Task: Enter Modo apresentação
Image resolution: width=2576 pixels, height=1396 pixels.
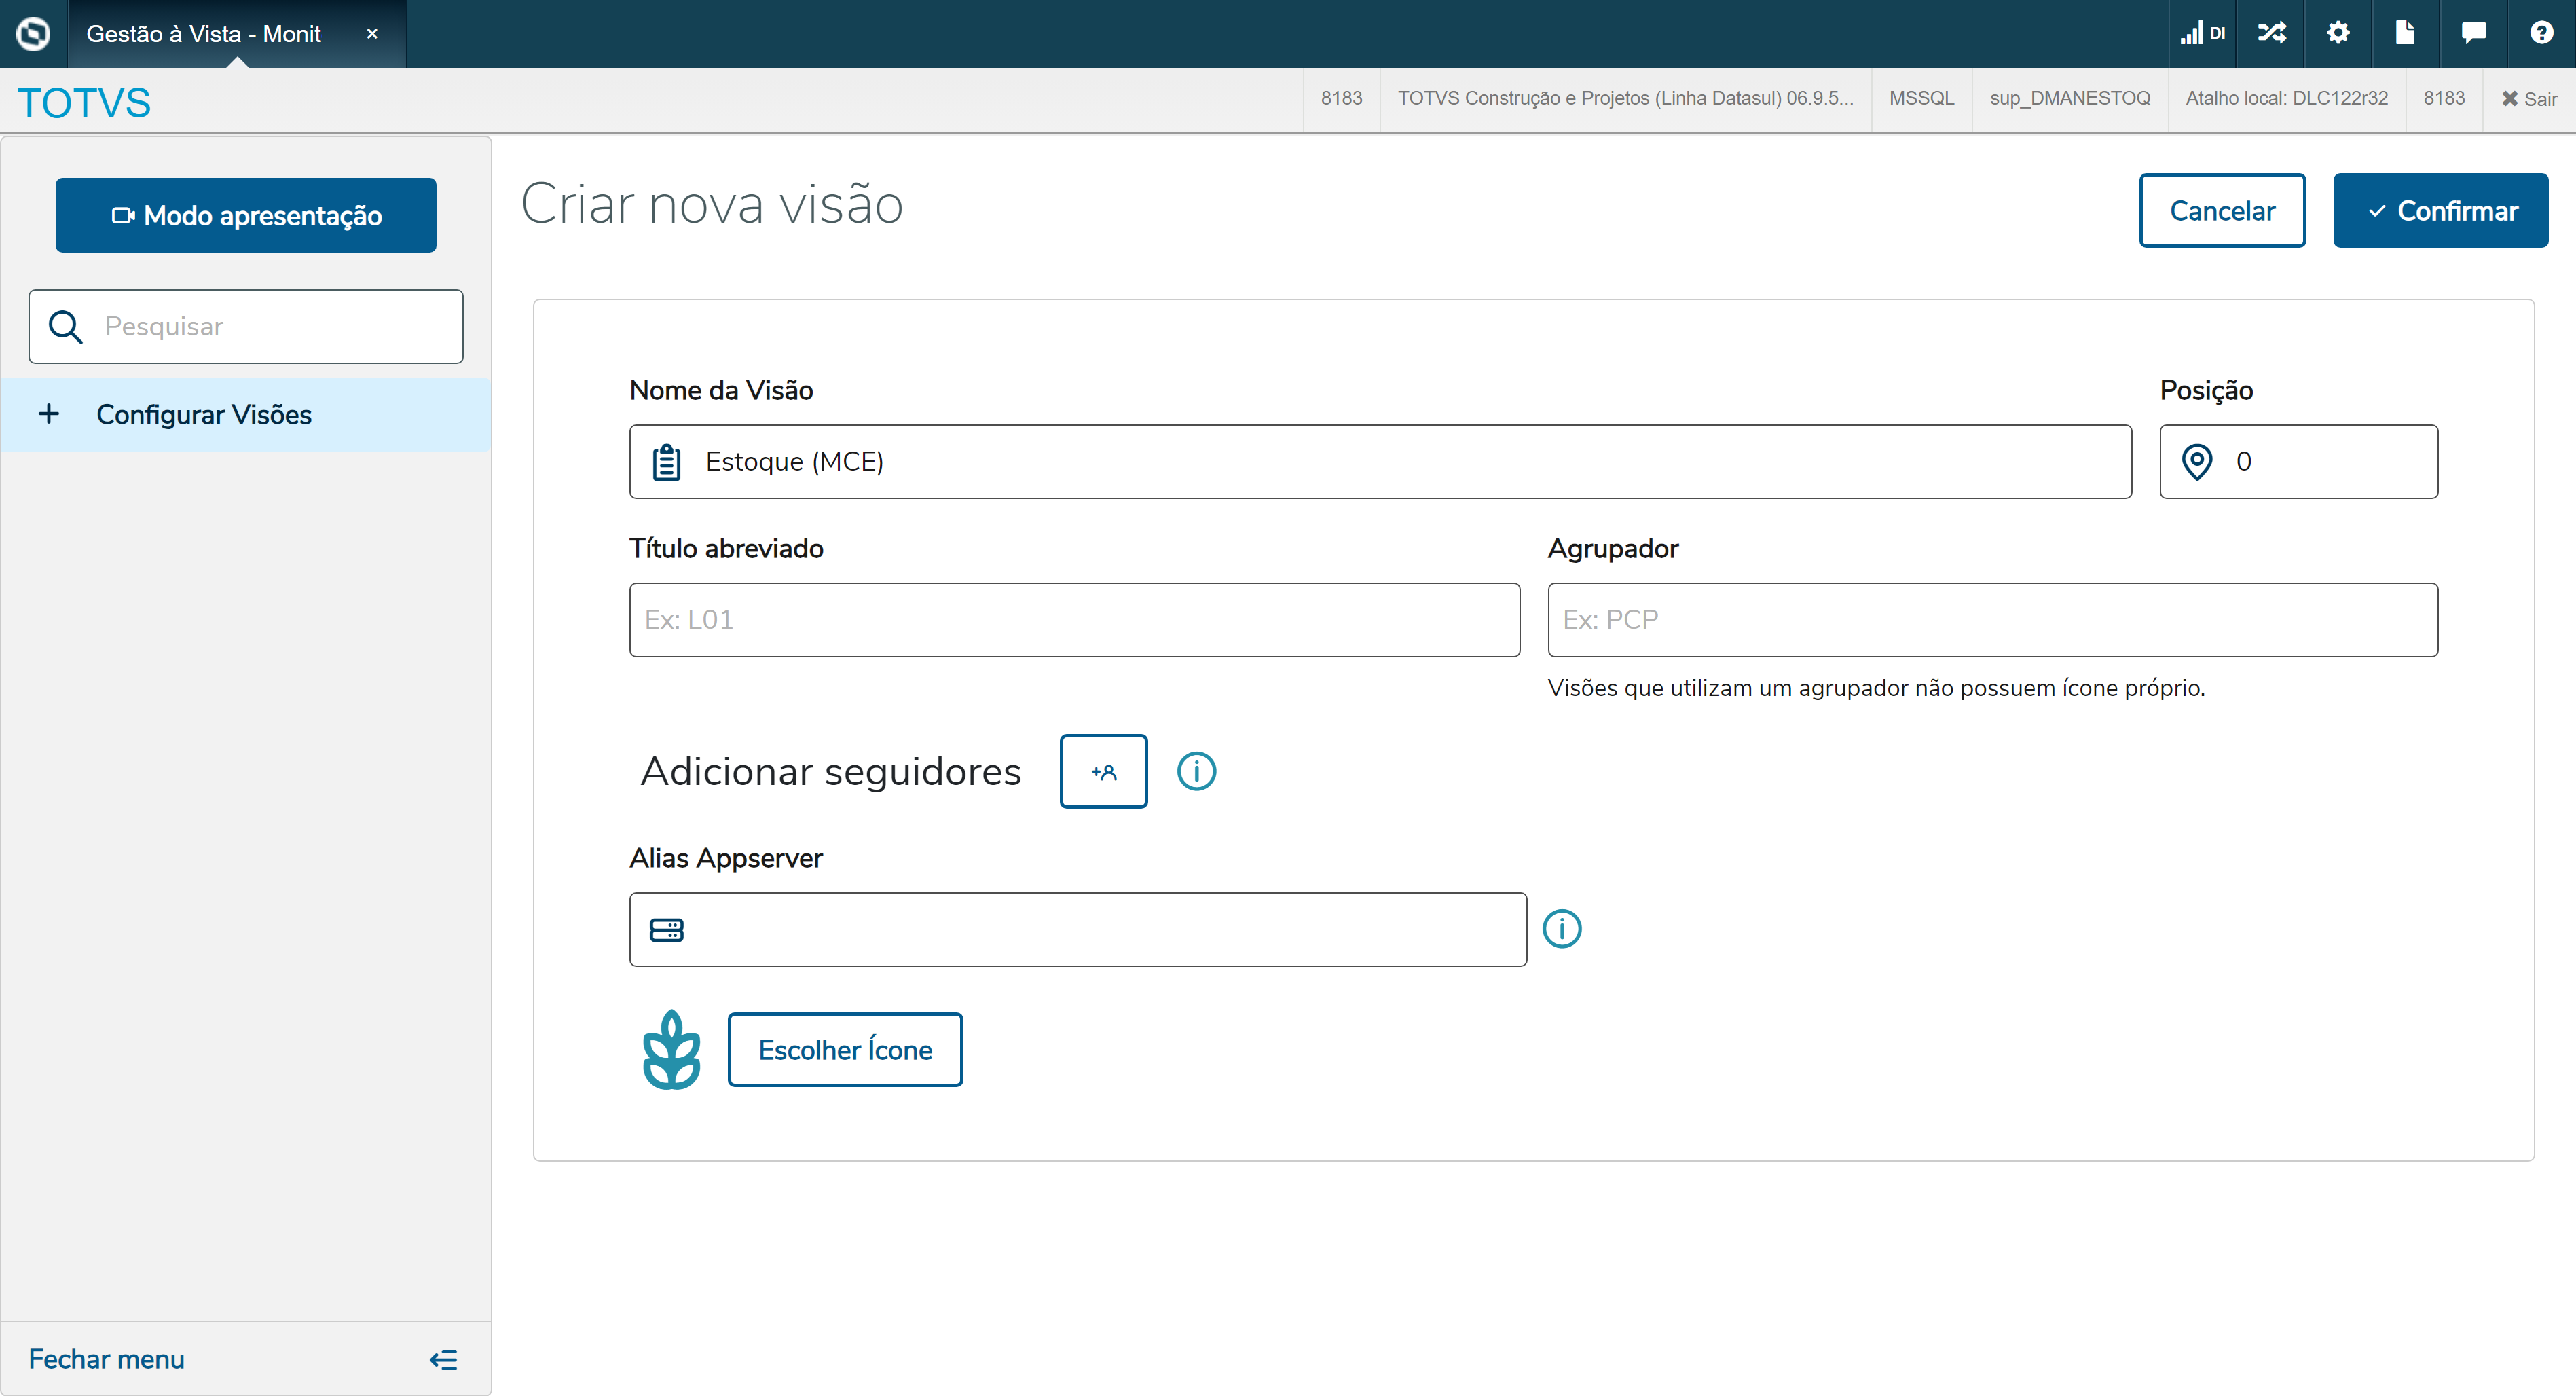Action: [x=246, y=215]
